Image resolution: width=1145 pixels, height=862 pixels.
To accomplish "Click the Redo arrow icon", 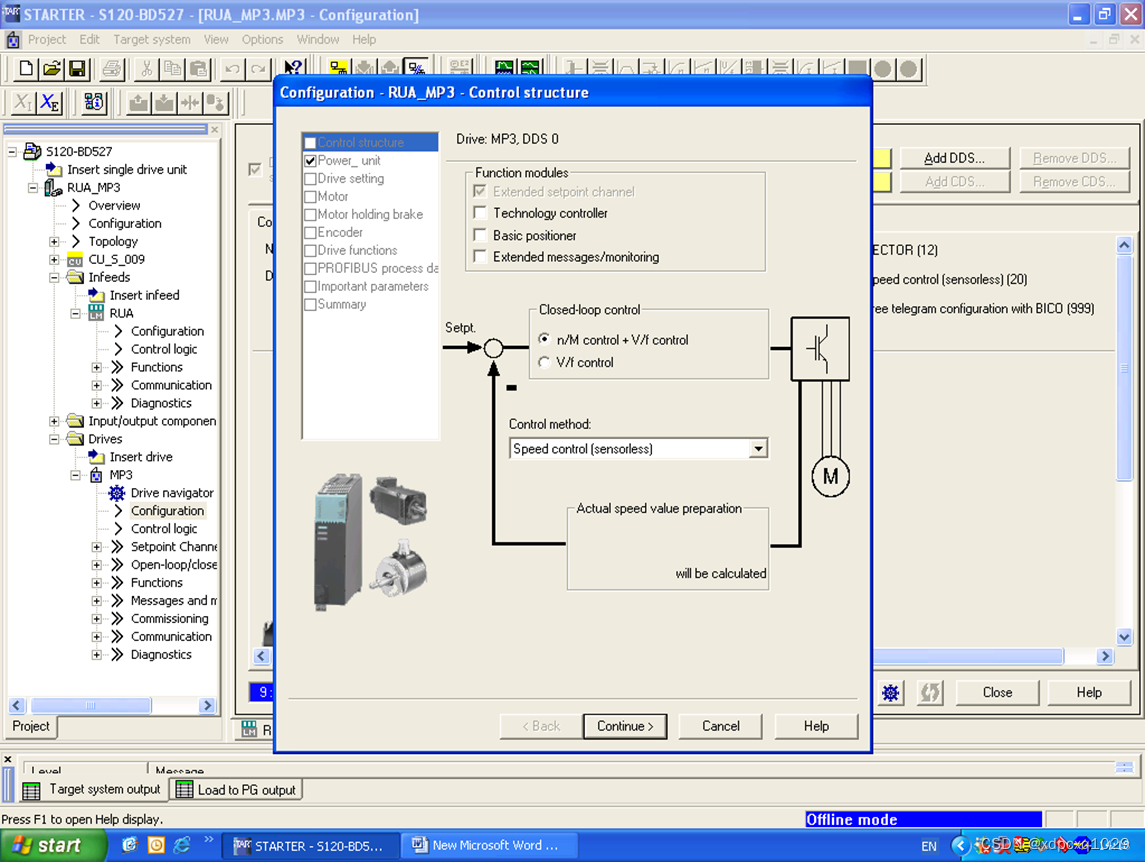I will (x=258, y=69).
